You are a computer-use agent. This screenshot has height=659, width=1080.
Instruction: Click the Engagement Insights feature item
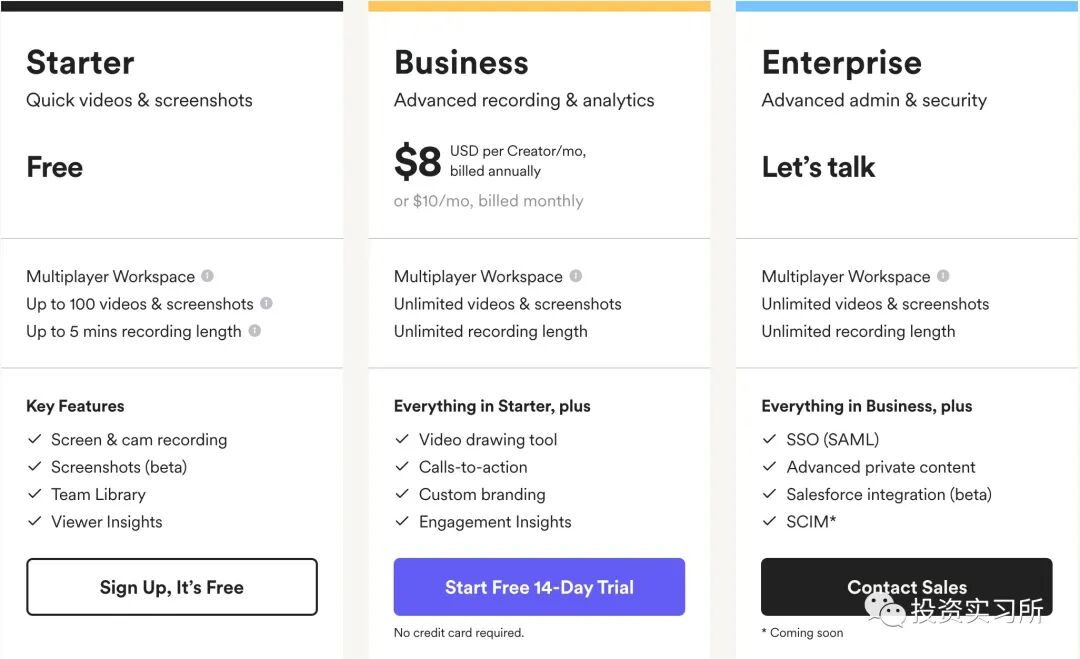(x=495, y=522)
